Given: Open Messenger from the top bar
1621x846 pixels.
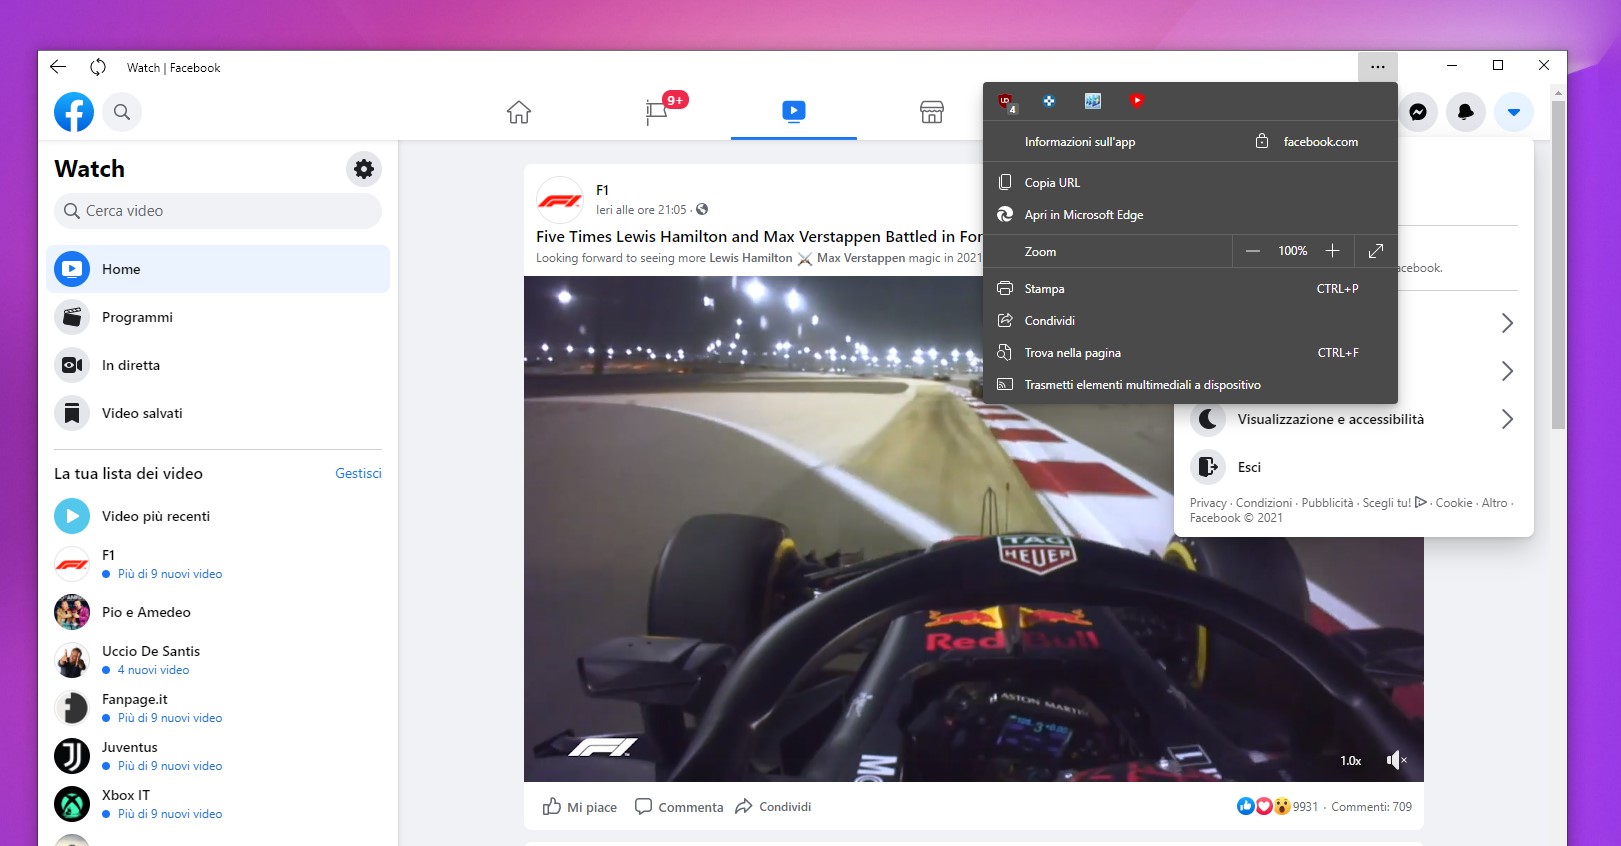Looking at the screenshot, I should [1418, 112].
